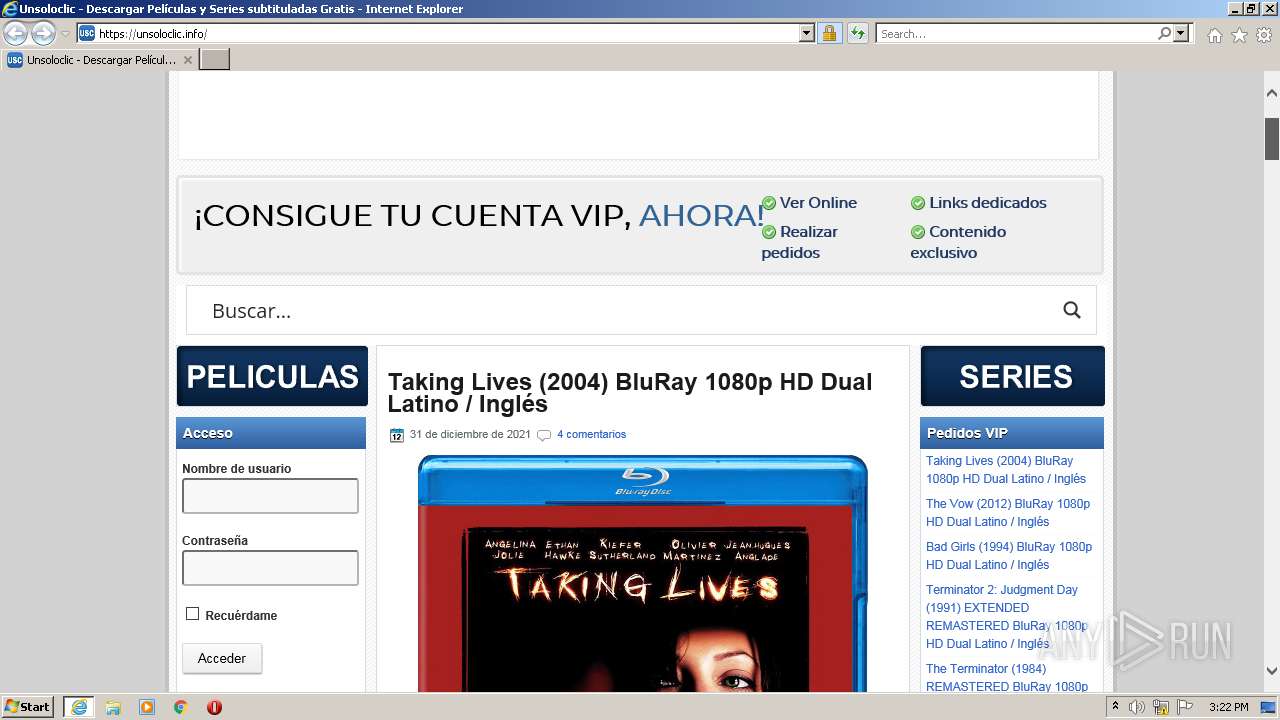Click the page scroll down arrow
The image size is (1280, 720).
click(1272, 672)
